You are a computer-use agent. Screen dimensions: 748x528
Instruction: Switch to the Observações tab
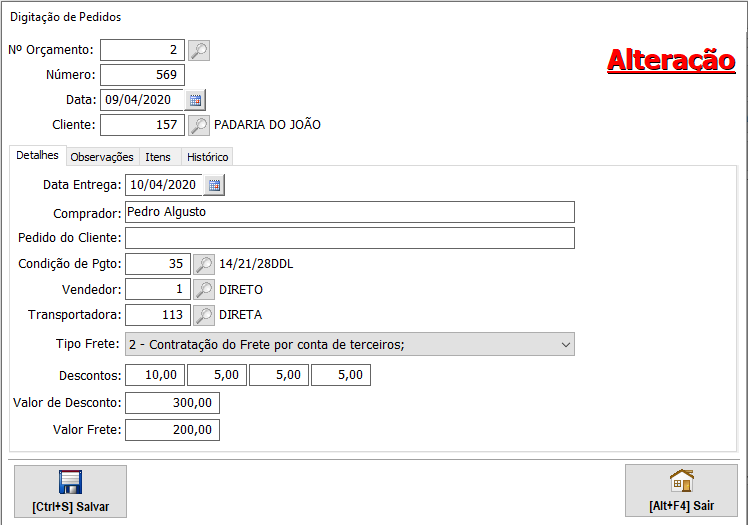tap(102, 157)
